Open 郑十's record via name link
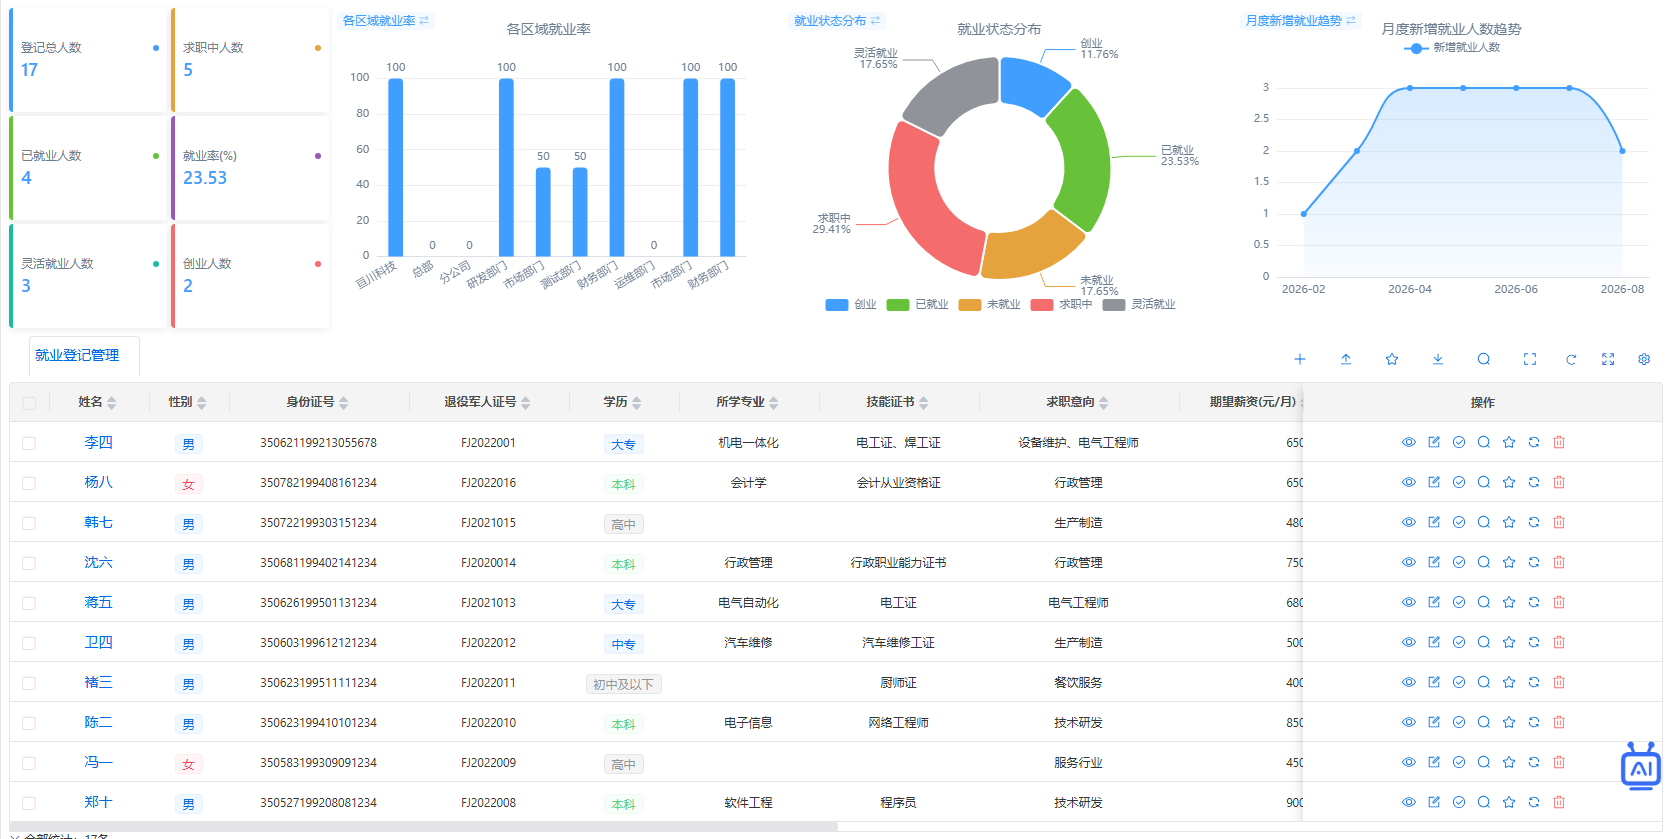 (98, 802)
